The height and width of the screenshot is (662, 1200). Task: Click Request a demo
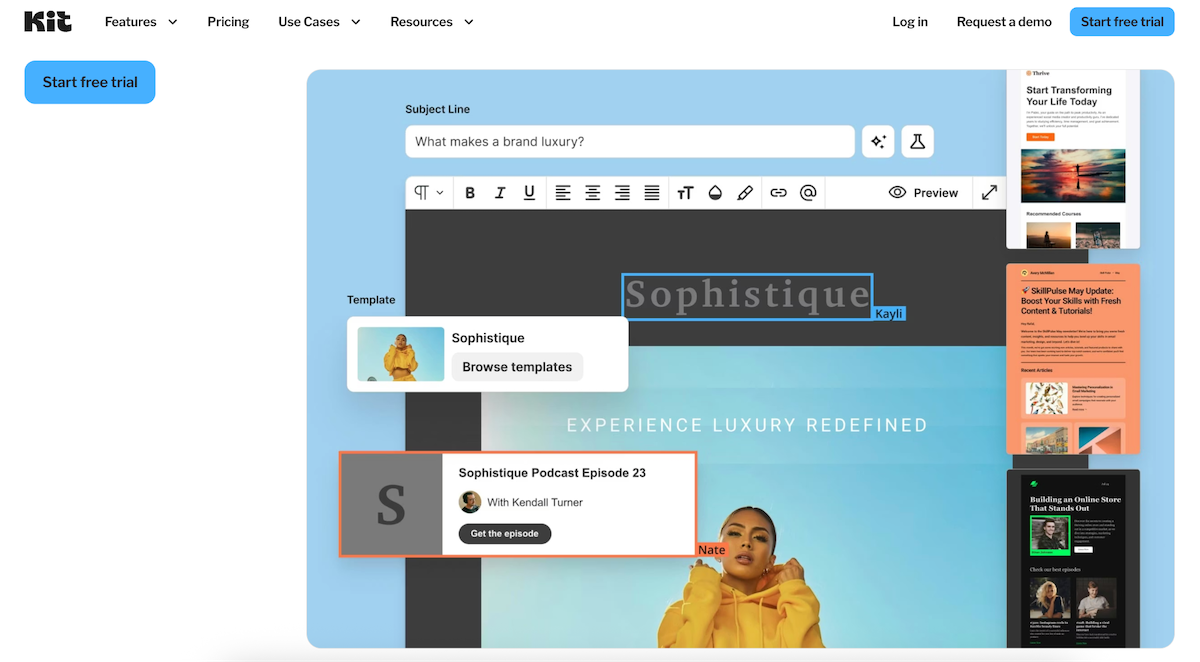[1004, 22]
